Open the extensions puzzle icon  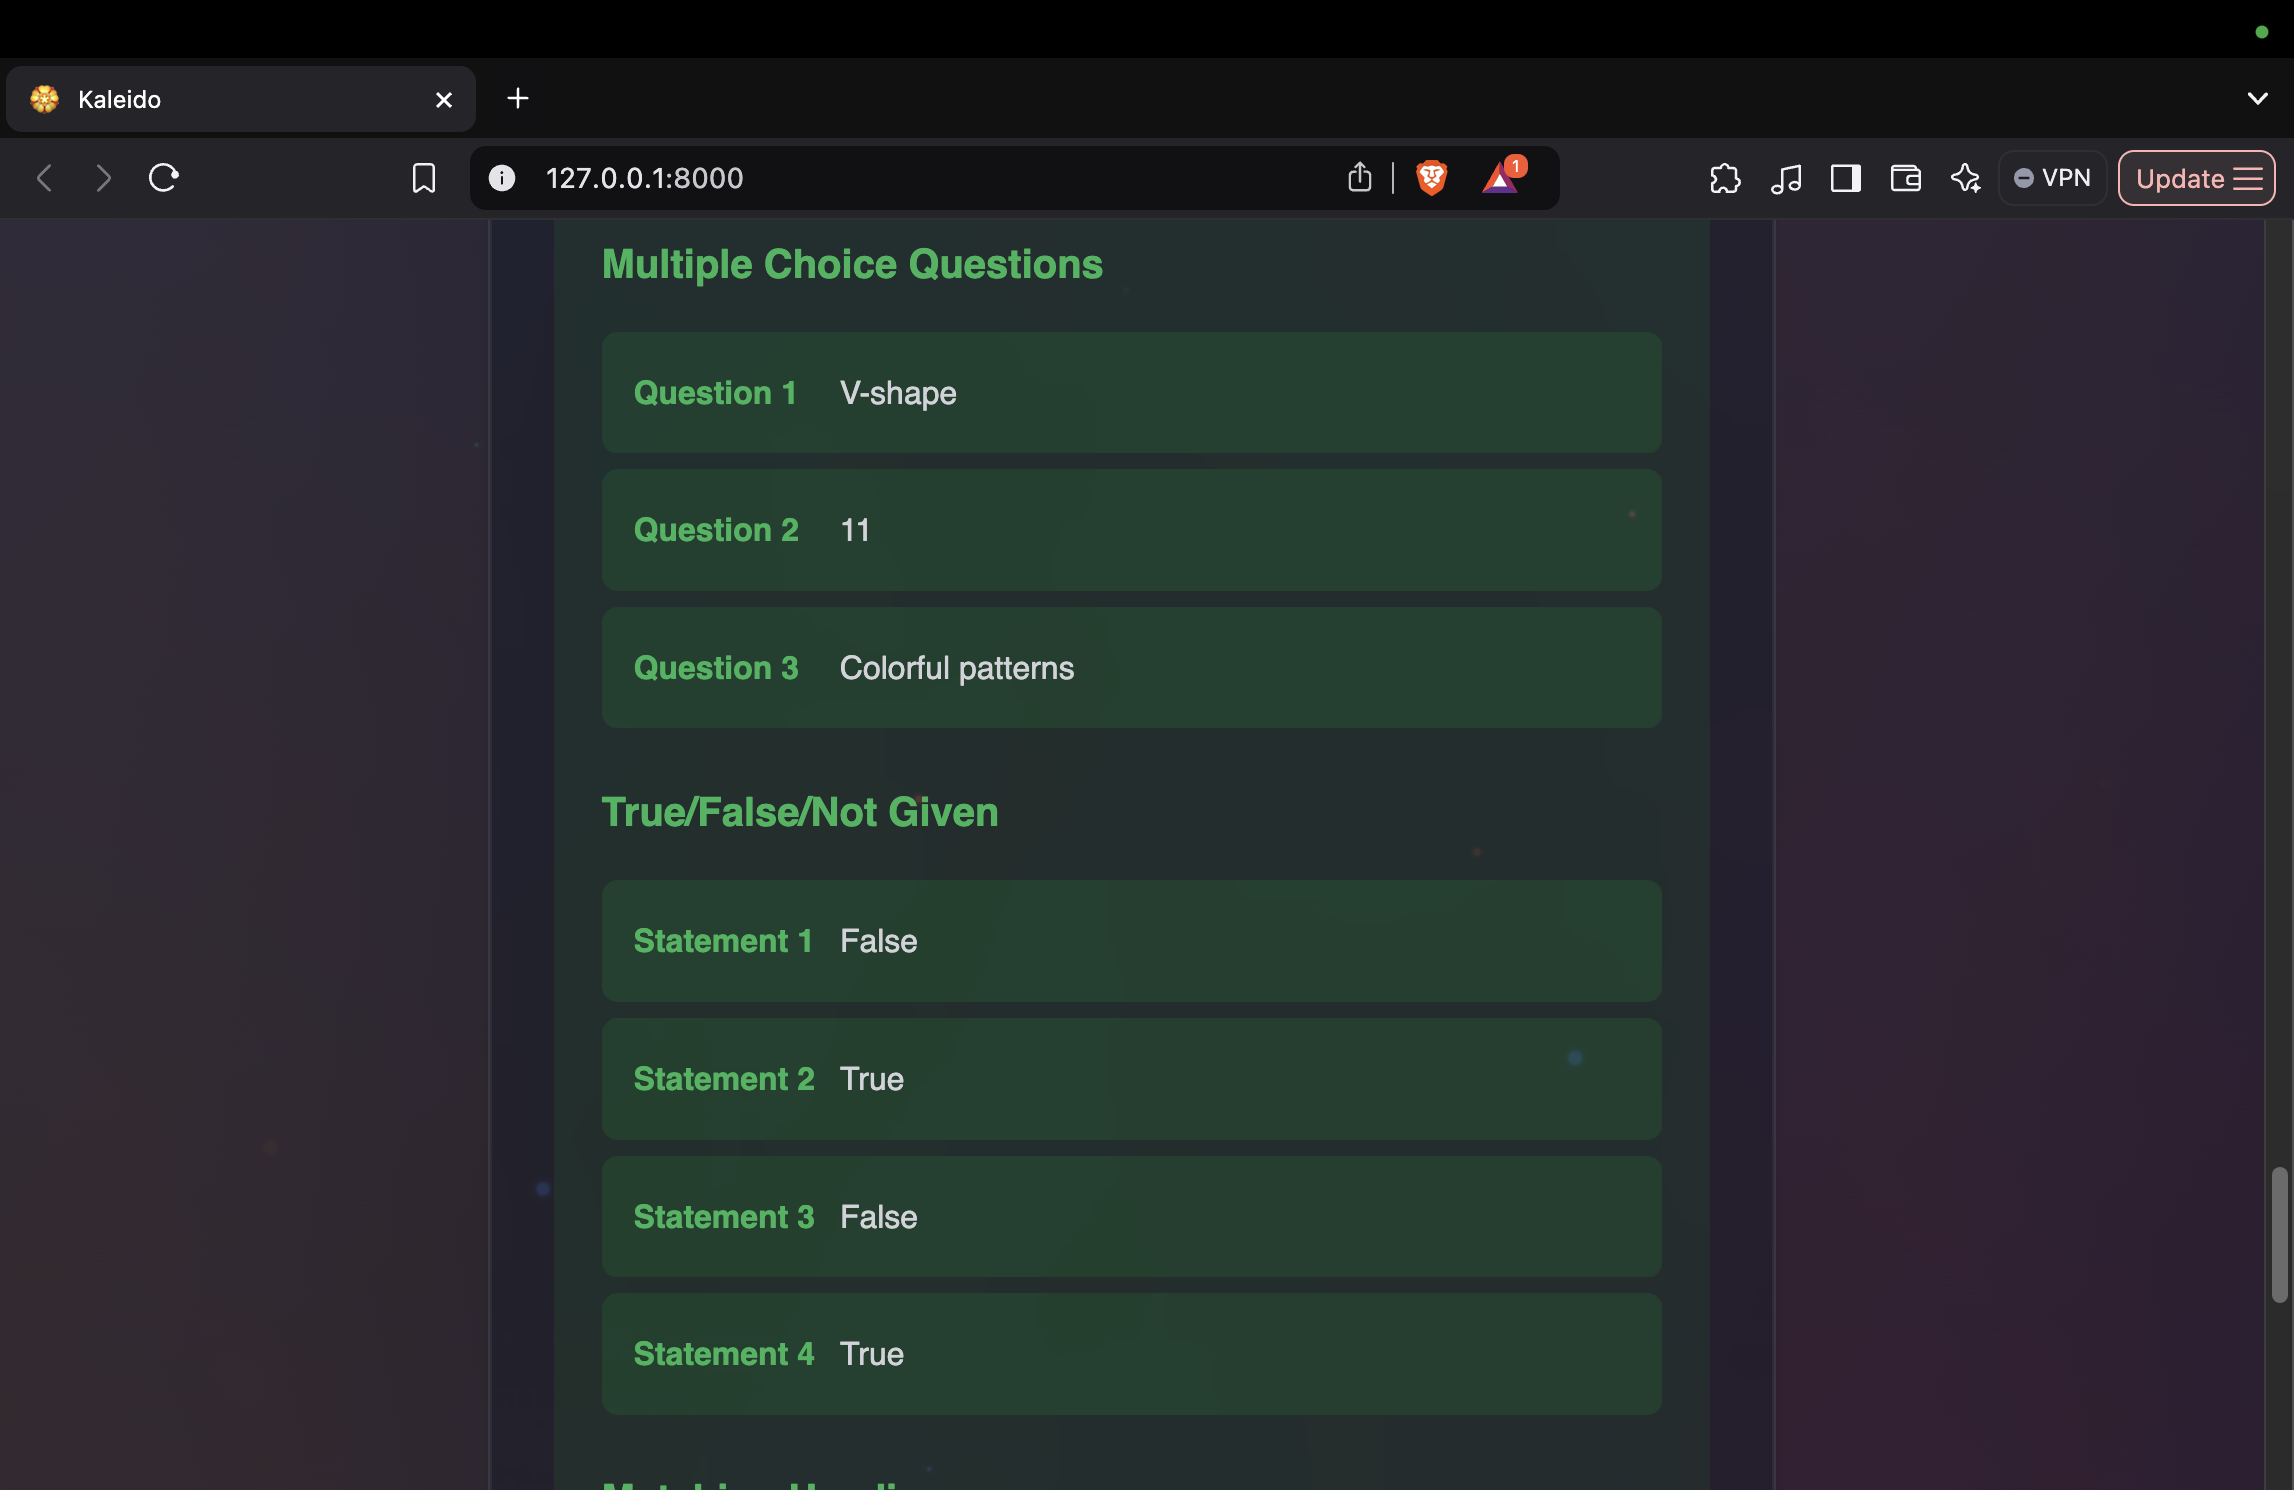(x=1725, y=178)
